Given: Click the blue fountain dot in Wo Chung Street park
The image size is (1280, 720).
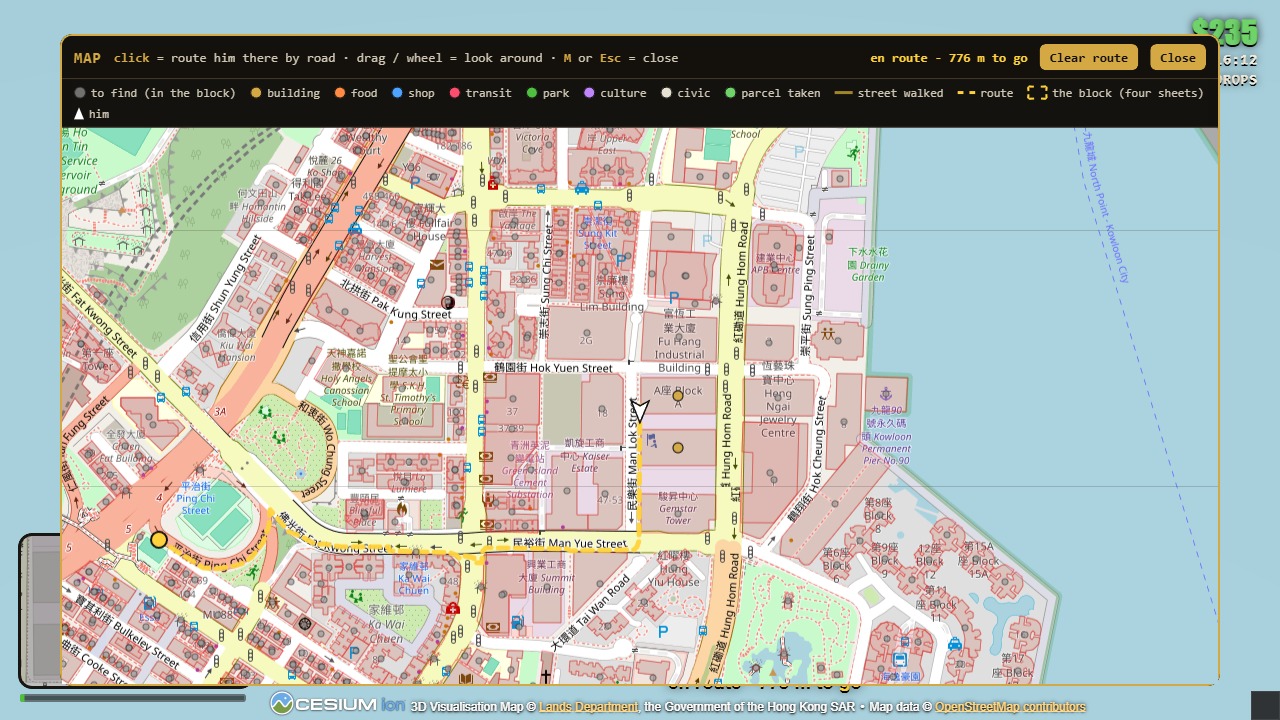Looking at the screenshot, I should click(x=300, y=473).
